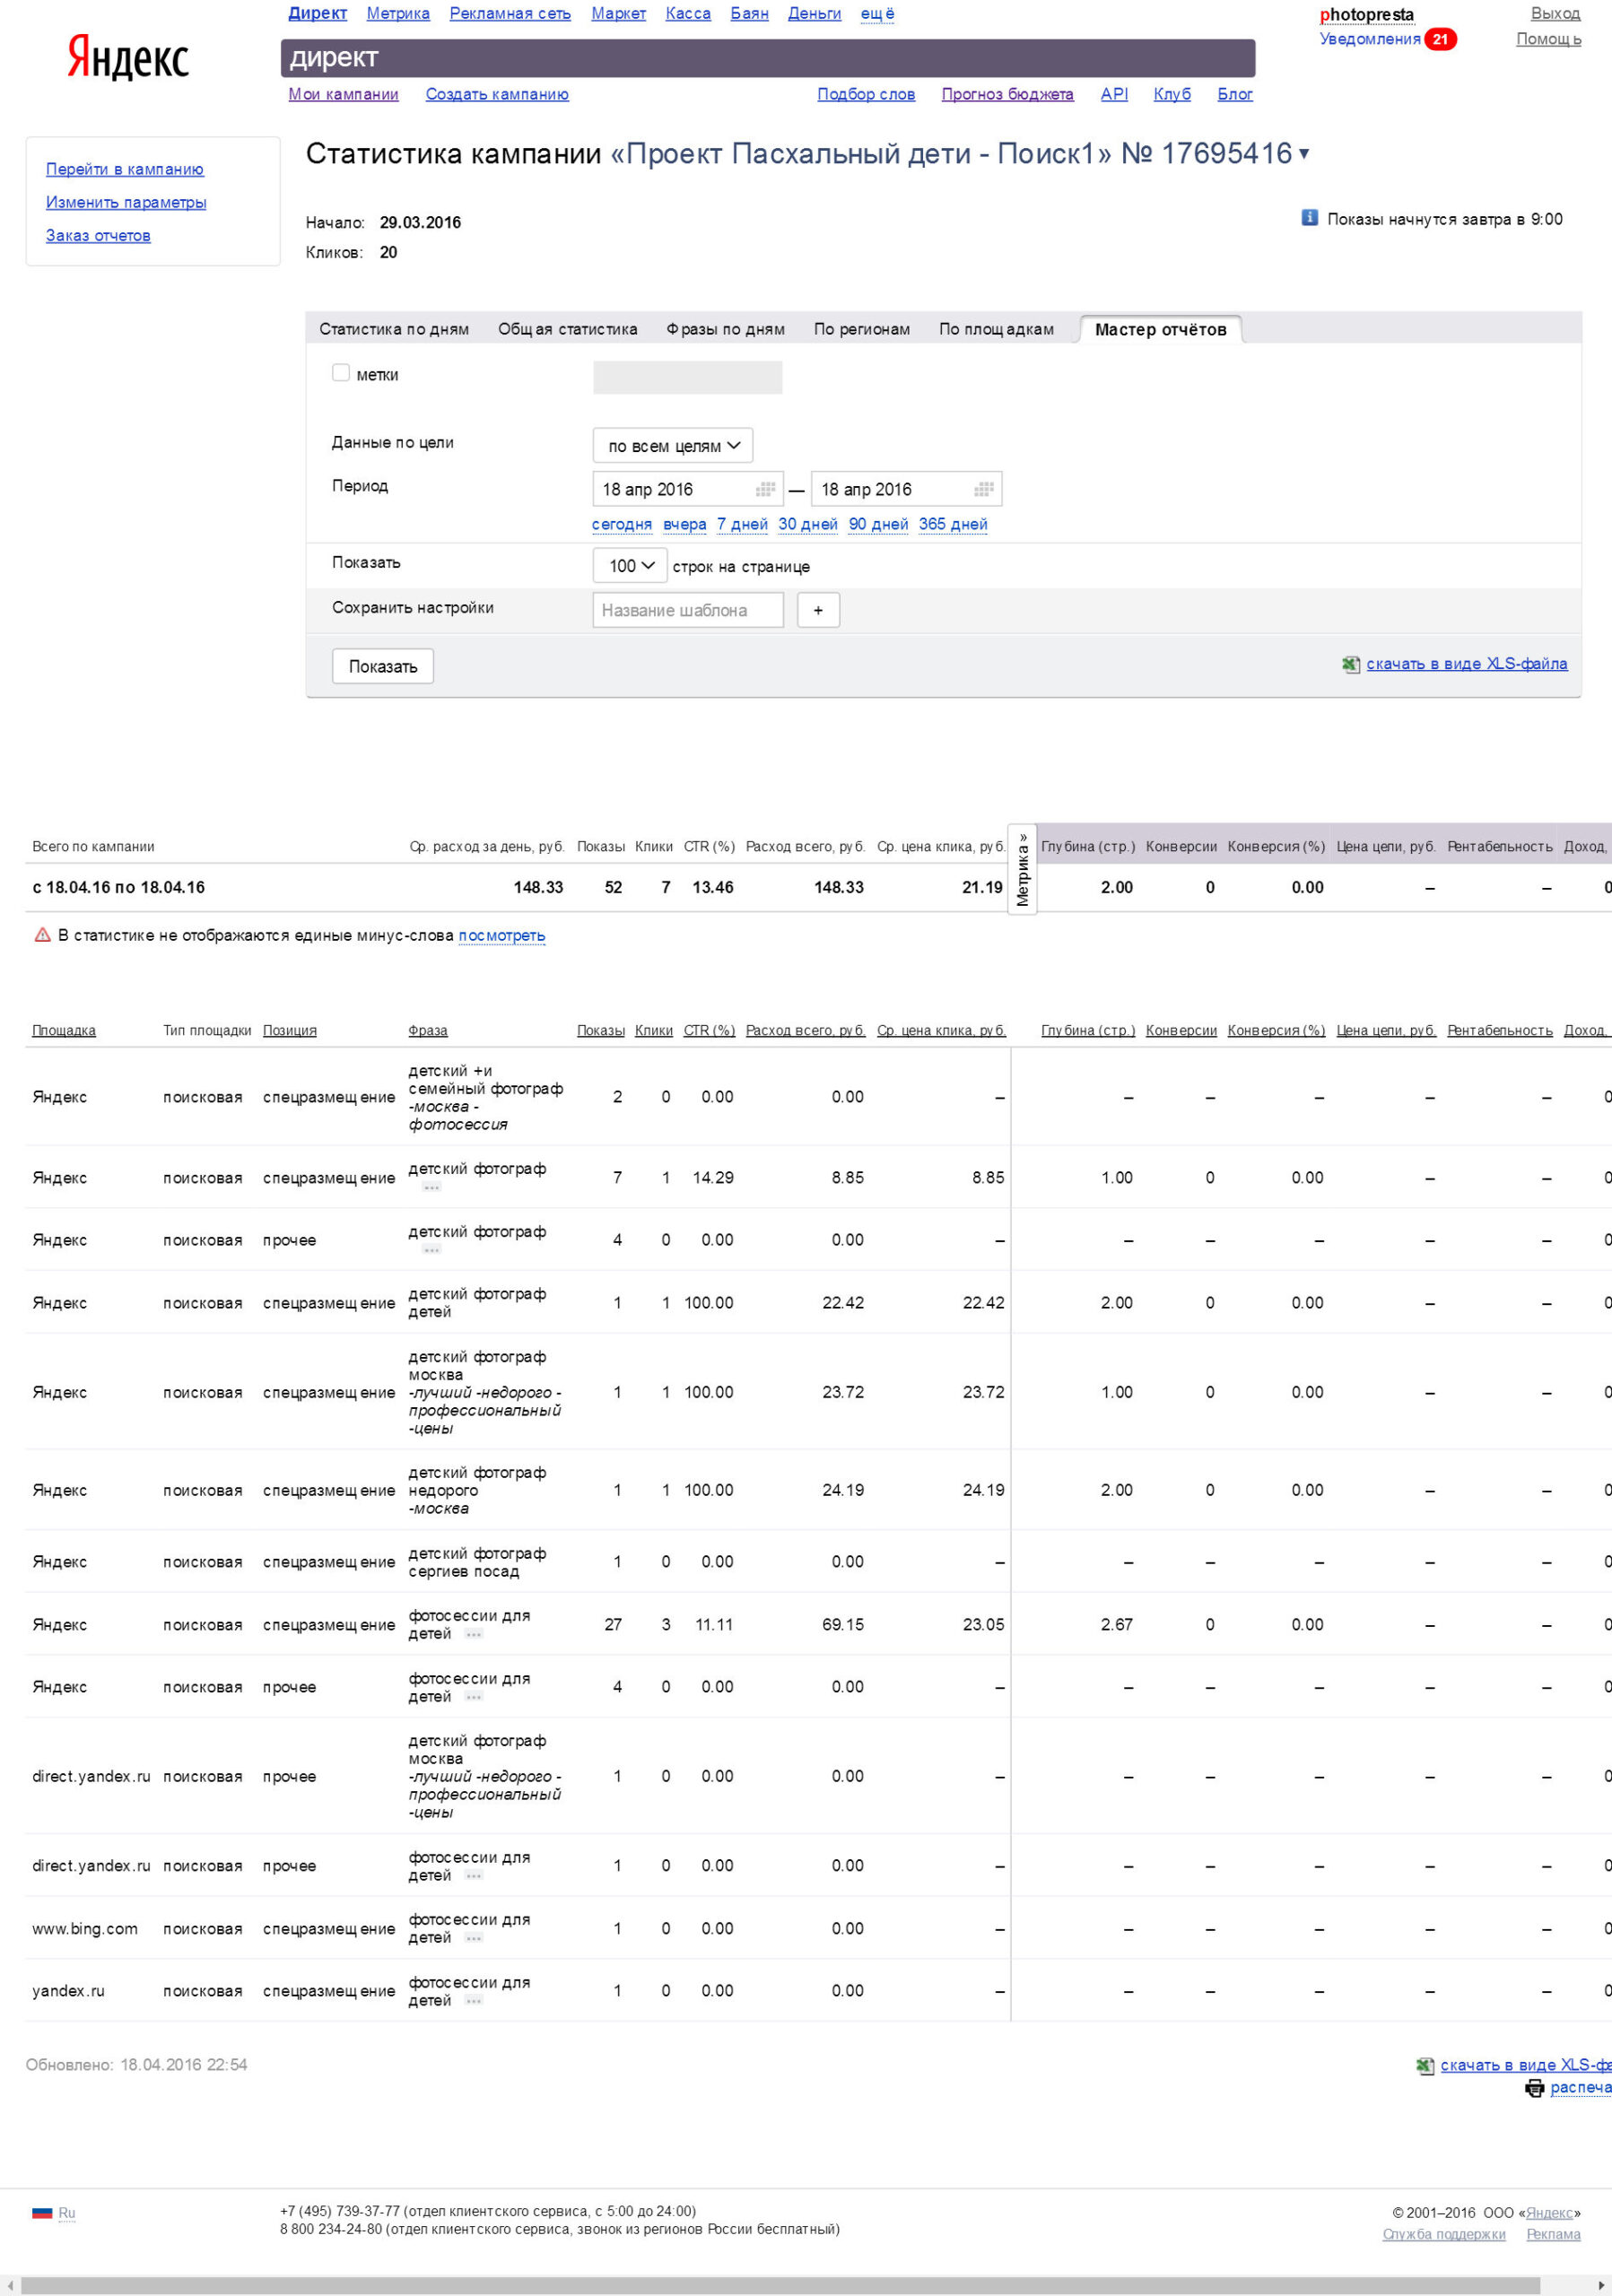Click the red warning triangle icon
This screenshot has width=1612, height=2296.
42,935
